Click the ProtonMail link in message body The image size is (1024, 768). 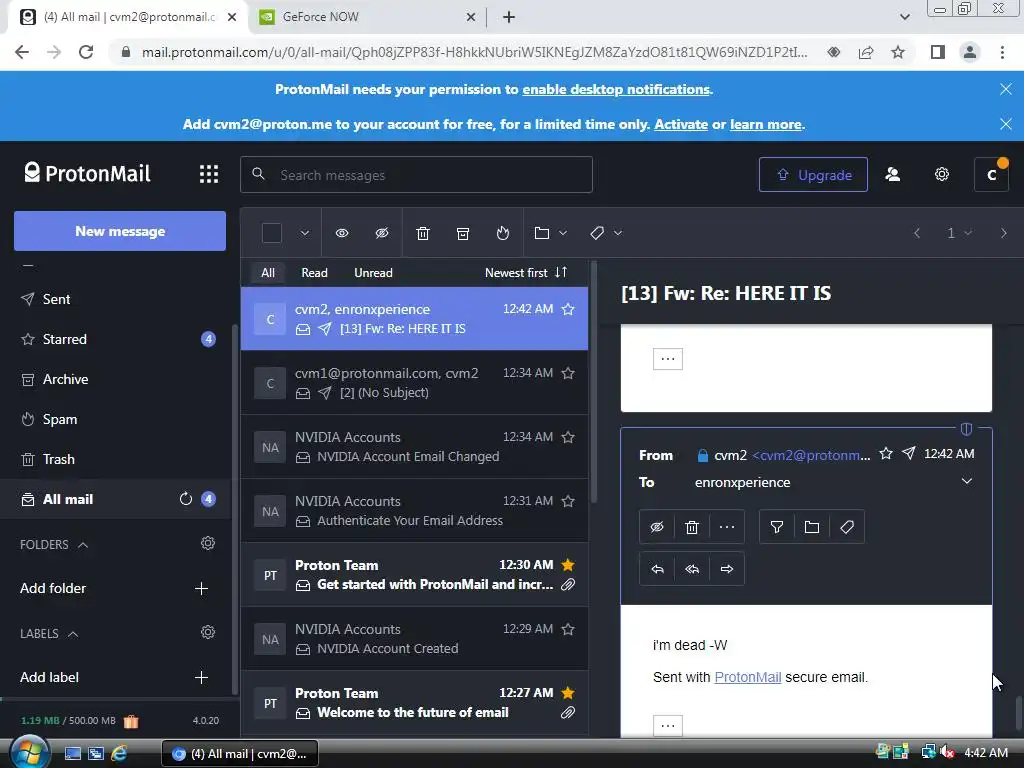(x=748, y=677)
